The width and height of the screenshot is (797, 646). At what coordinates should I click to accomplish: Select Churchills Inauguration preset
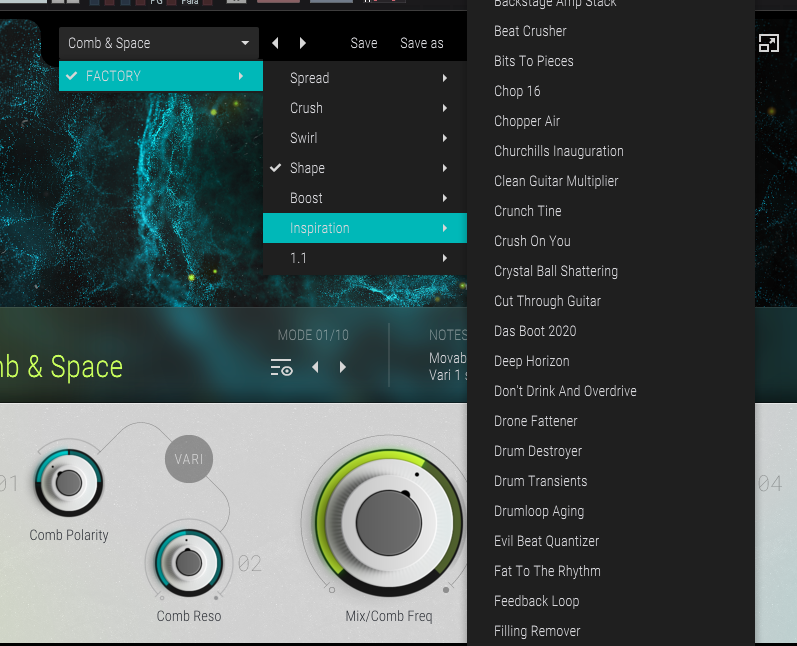[x=611, y=151]
